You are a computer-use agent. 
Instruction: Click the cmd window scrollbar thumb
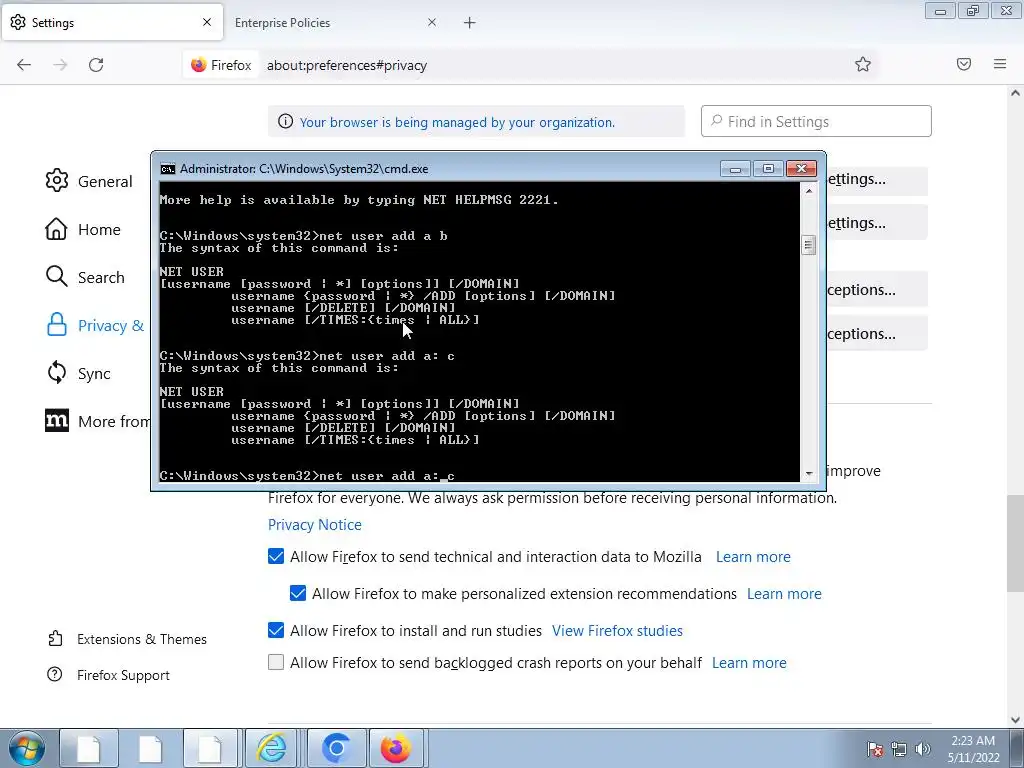point(808,245)
